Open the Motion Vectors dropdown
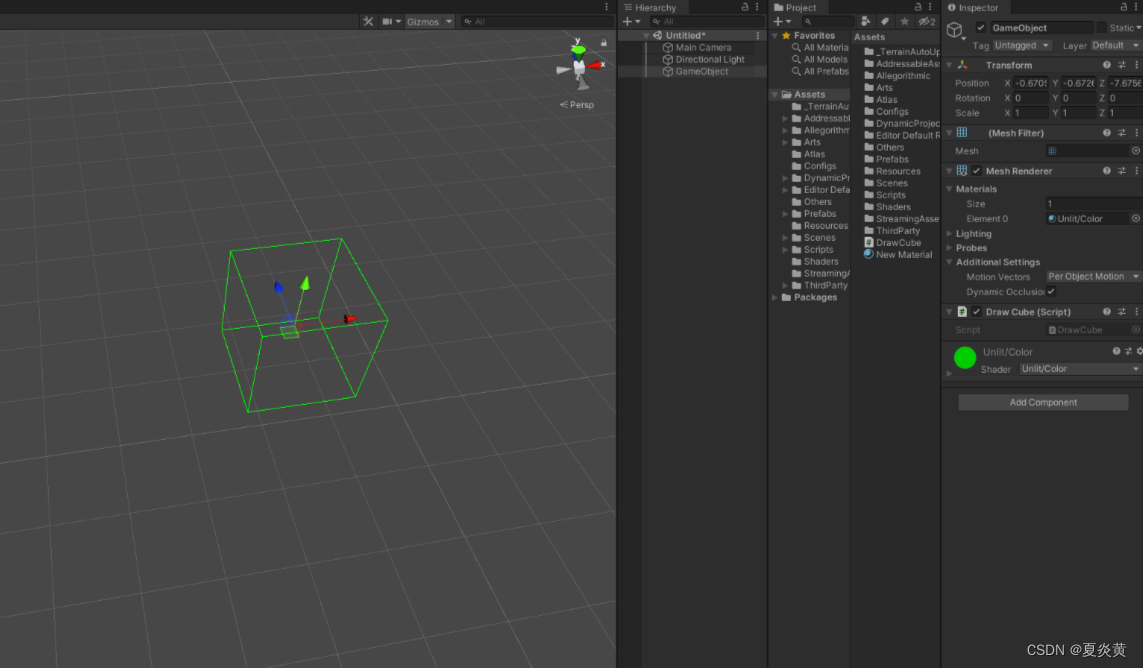The image size is (1143, 668). 1093,277
